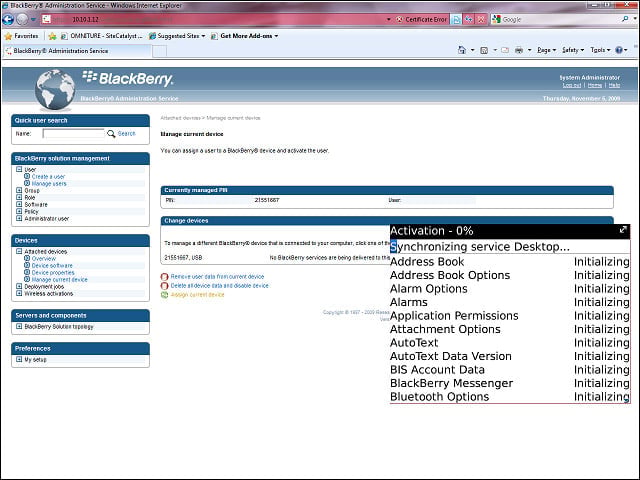Select BlackBerry Messenger row in Activation list
The image size is (640, 480).
(510, 383)
